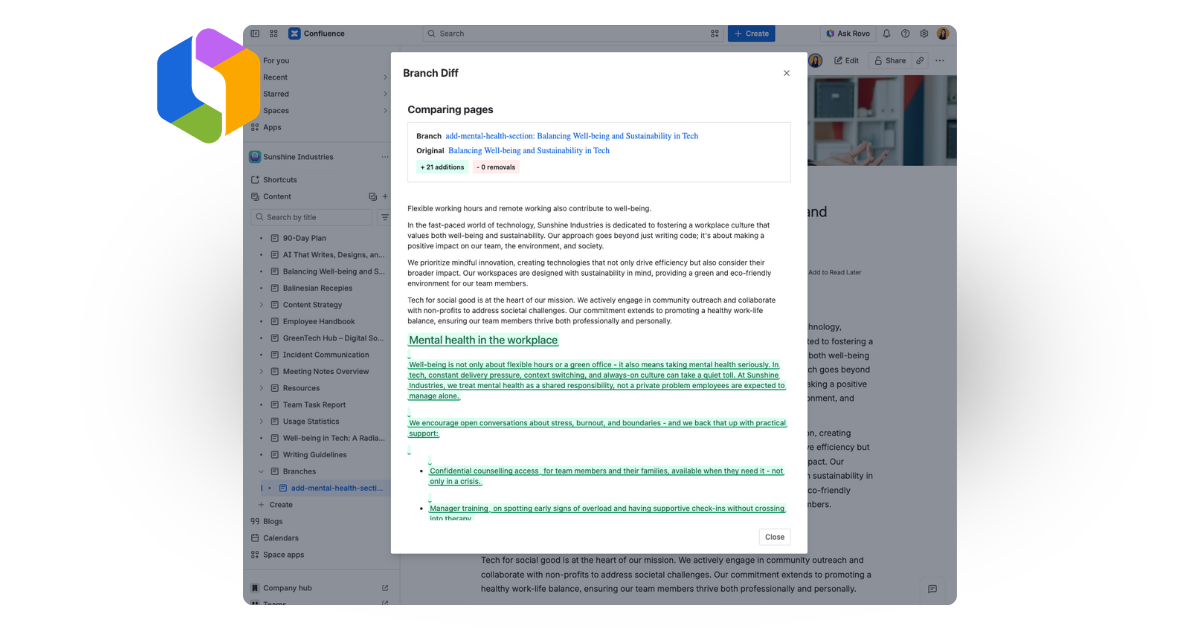Click the -0 removals badge
This screenshot has width=1200, height=630.
[x=496, y=167]
